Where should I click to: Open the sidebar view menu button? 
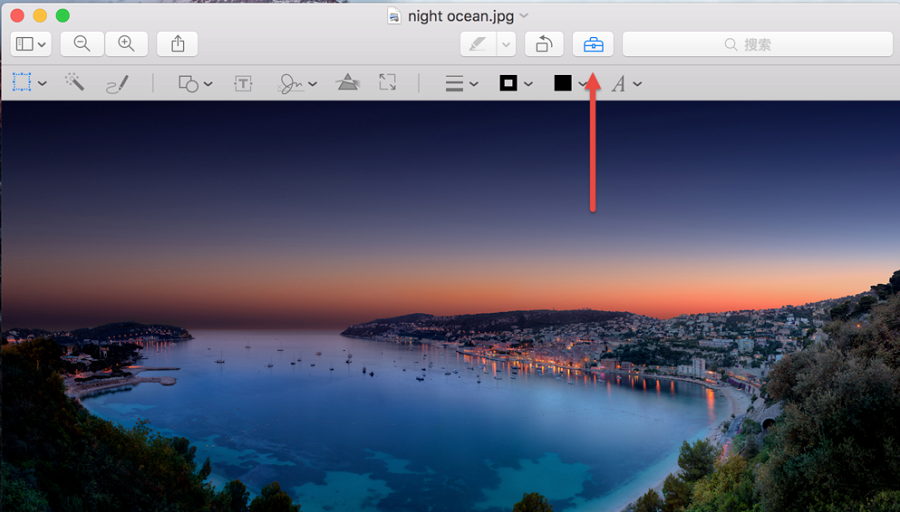click(x=31, y=44)
